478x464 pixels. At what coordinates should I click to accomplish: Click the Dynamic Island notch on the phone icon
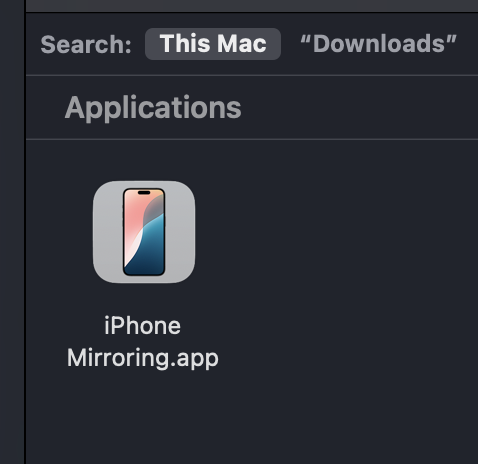tap(144, 193)
